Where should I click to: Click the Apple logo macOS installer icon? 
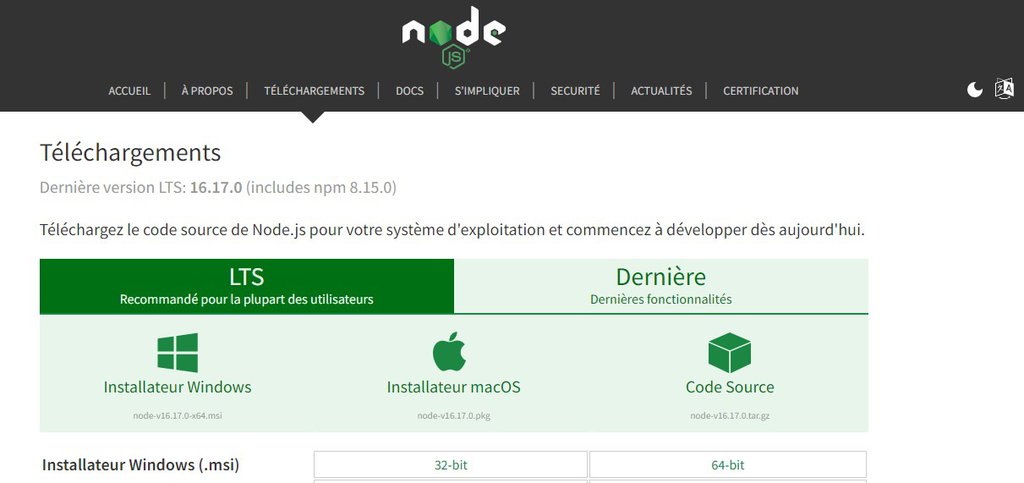[x=449, y=351]
